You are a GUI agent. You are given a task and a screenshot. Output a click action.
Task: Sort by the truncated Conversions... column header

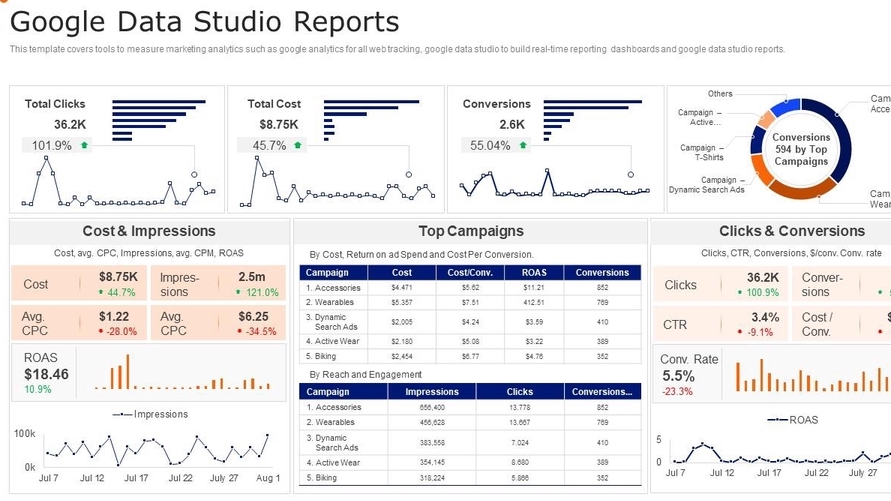pos(602,392)
